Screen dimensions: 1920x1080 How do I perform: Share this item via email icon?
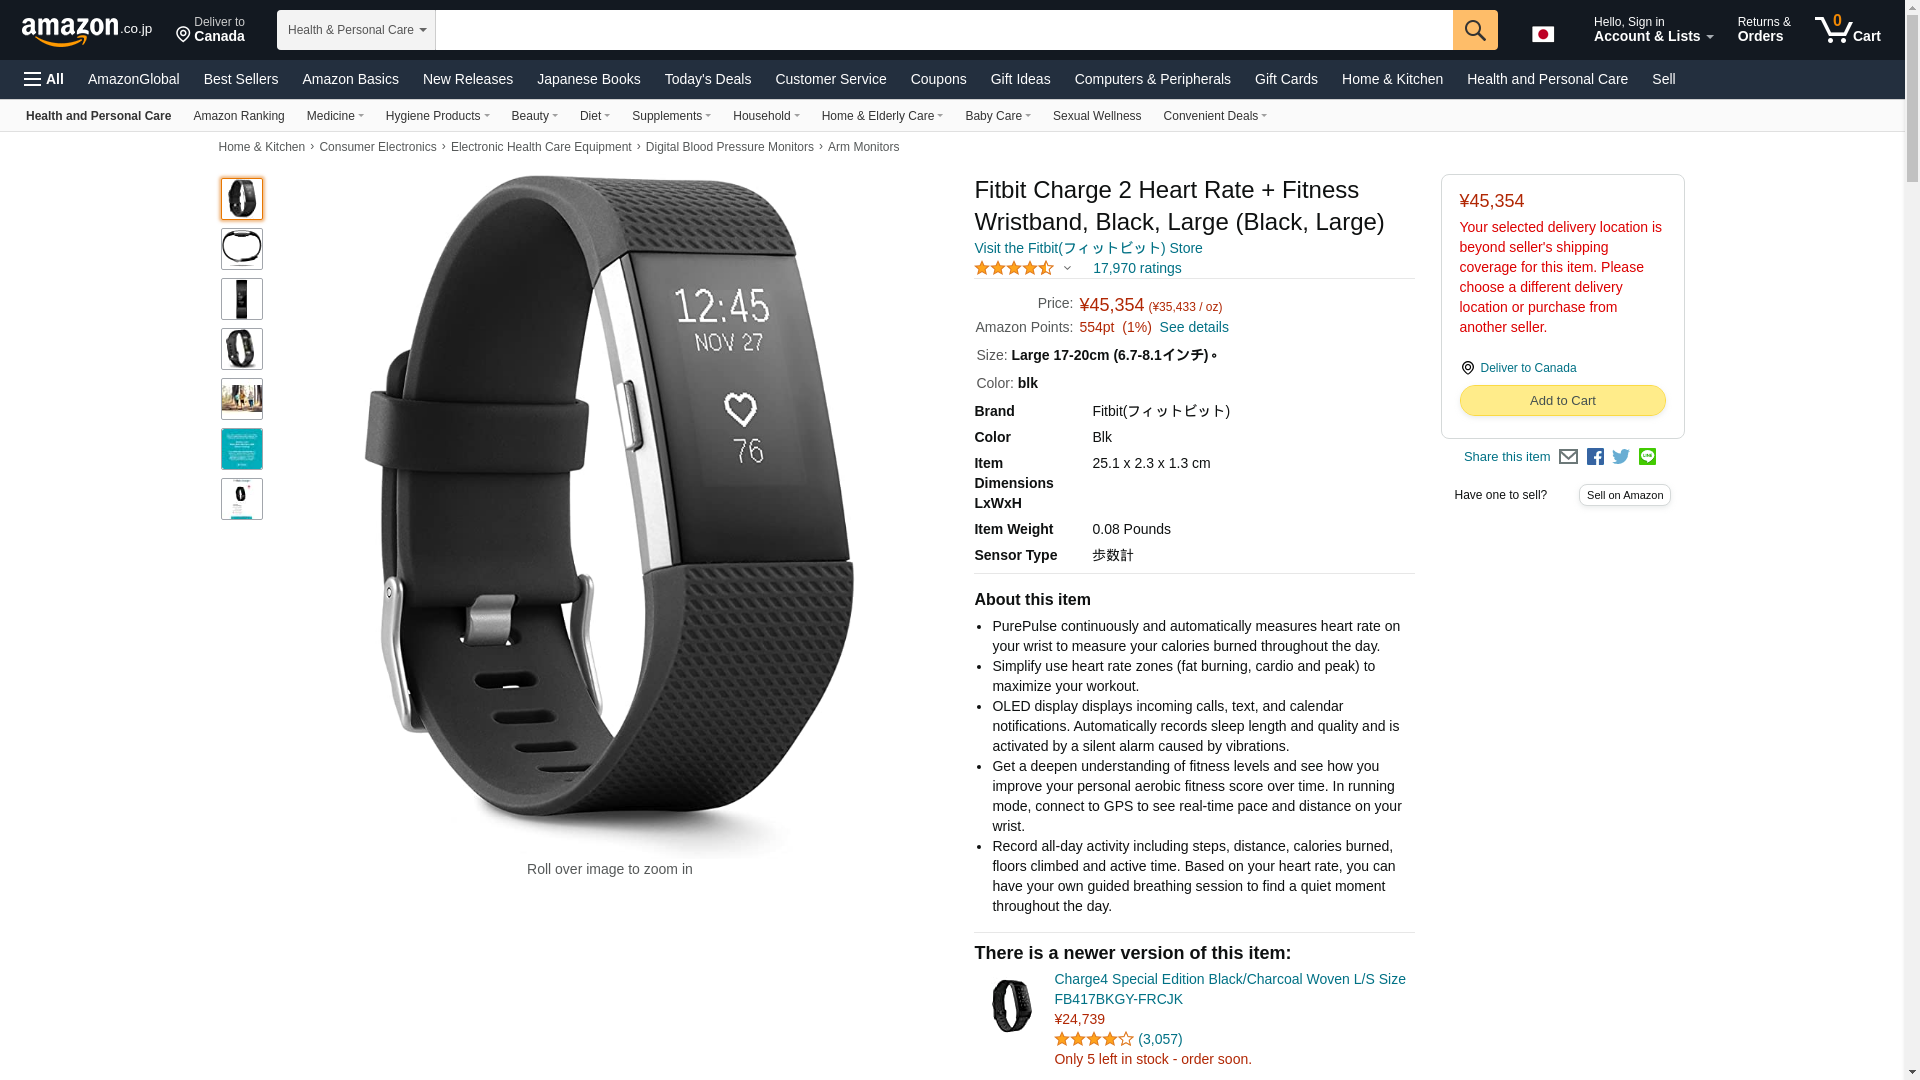coord(1568,457)
